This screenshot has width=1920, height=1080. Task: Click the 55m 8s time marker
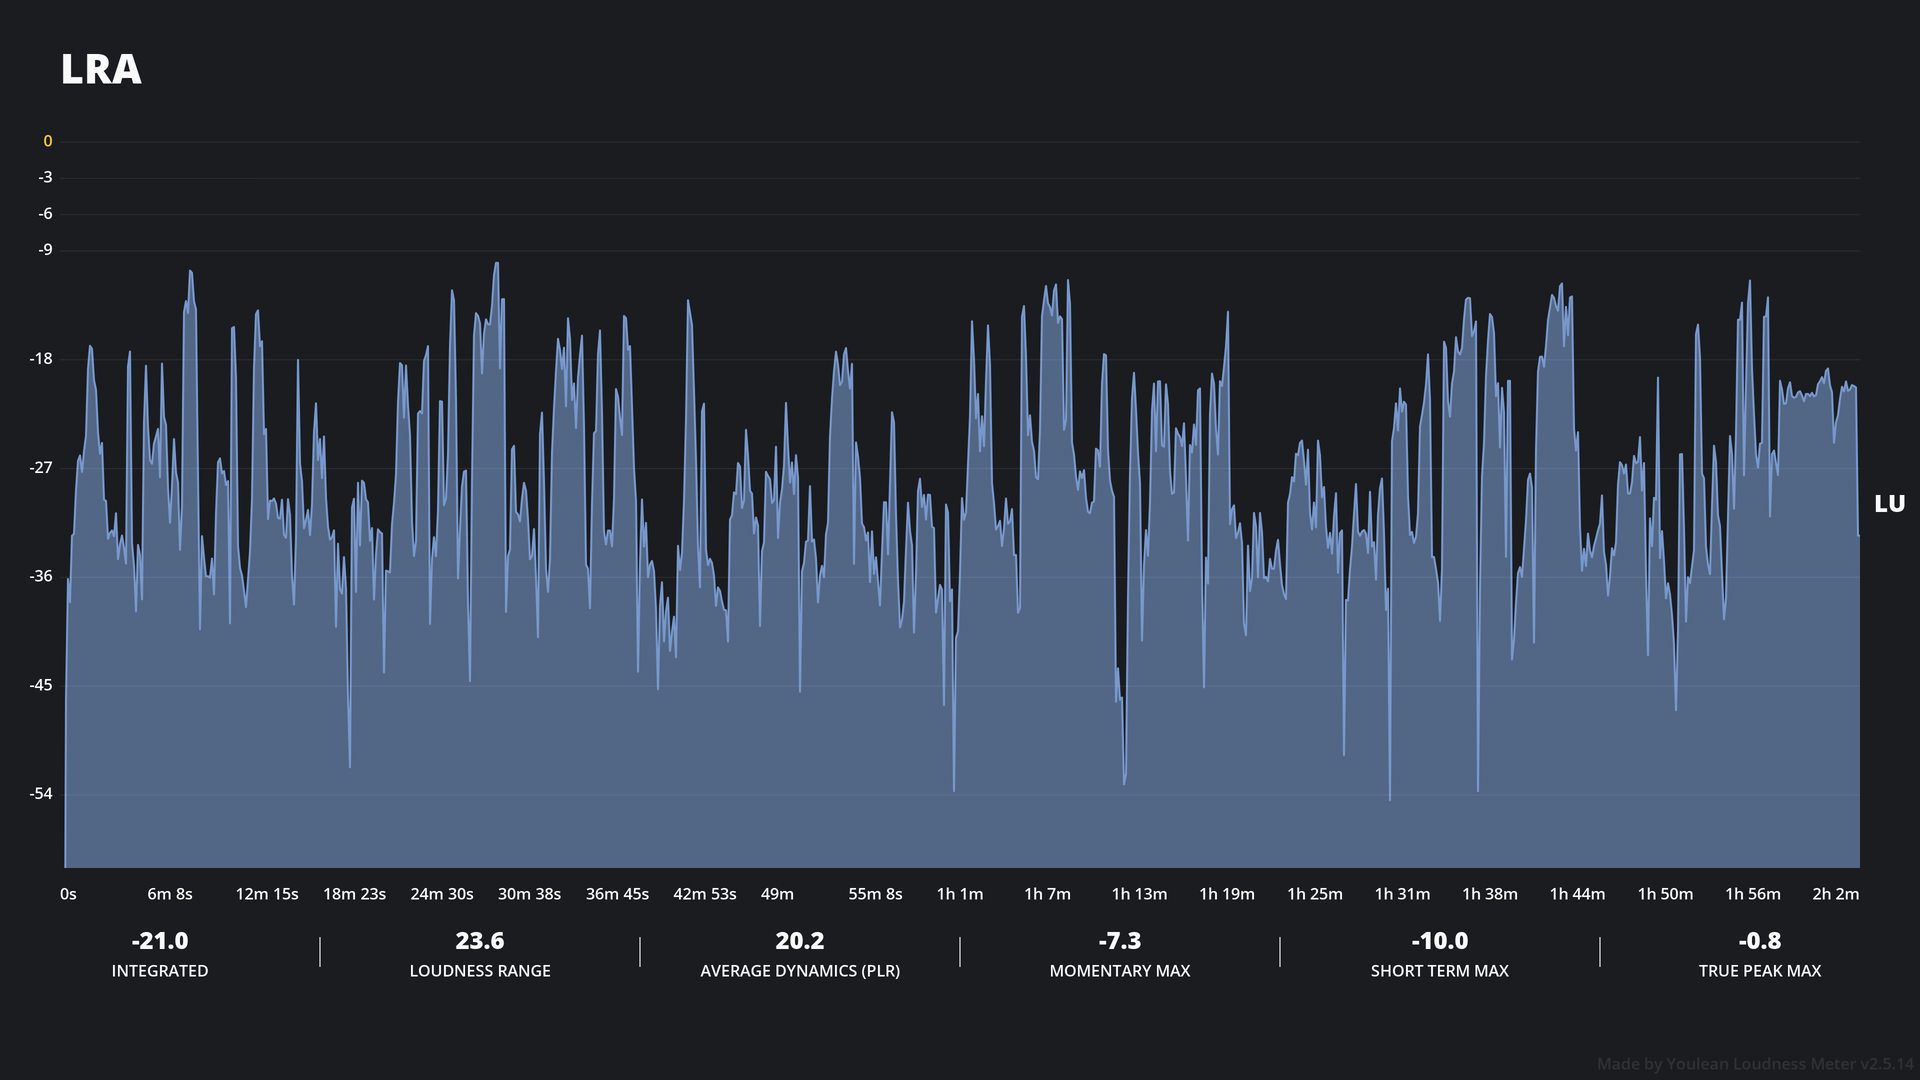875,894
